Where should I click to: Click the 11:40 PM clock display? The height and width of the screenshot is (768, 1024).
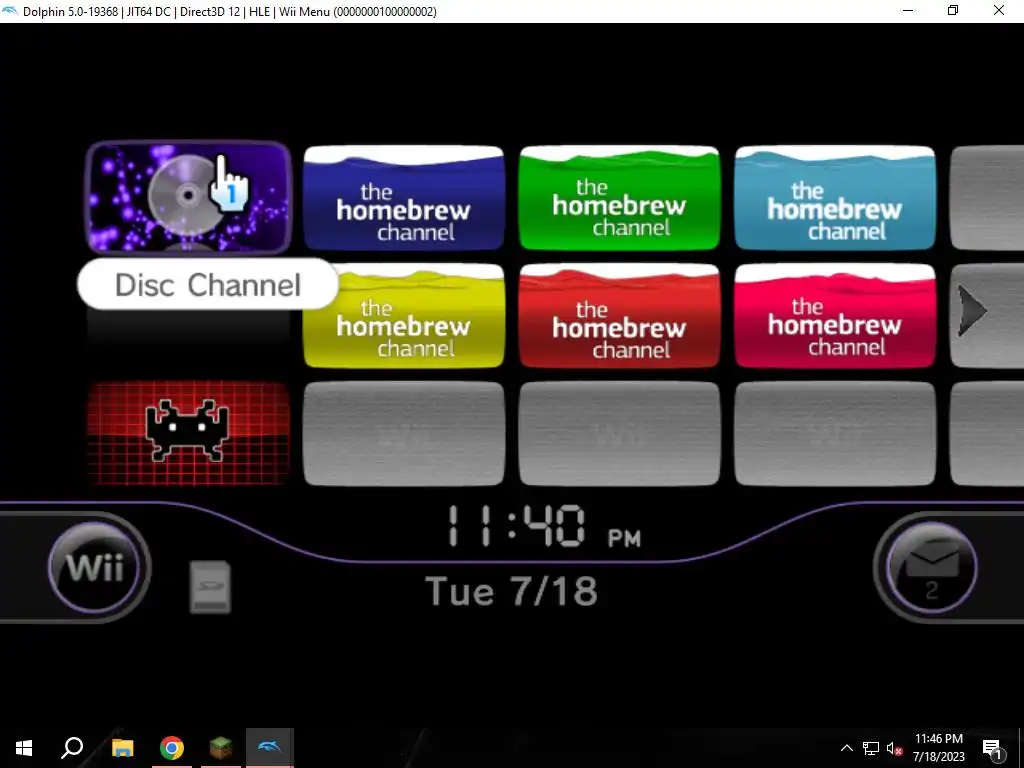click(x=544, y=526)
